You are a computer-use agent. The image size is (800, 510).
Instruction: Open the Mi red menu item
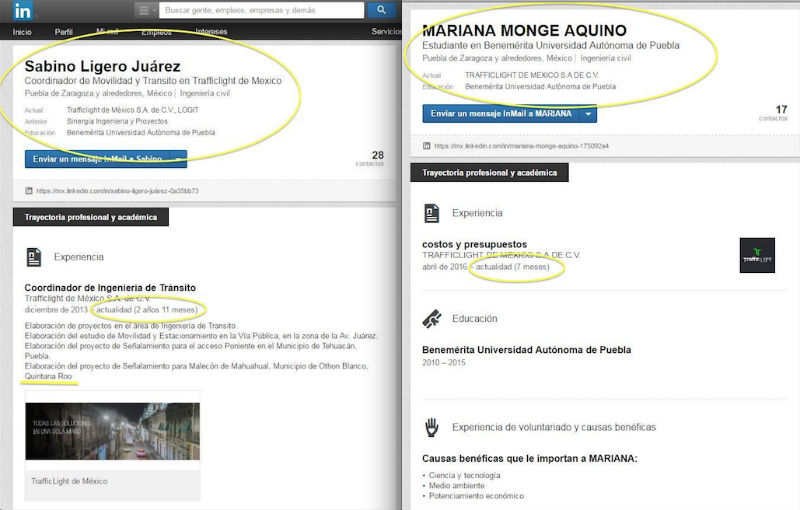click(107, 32)
